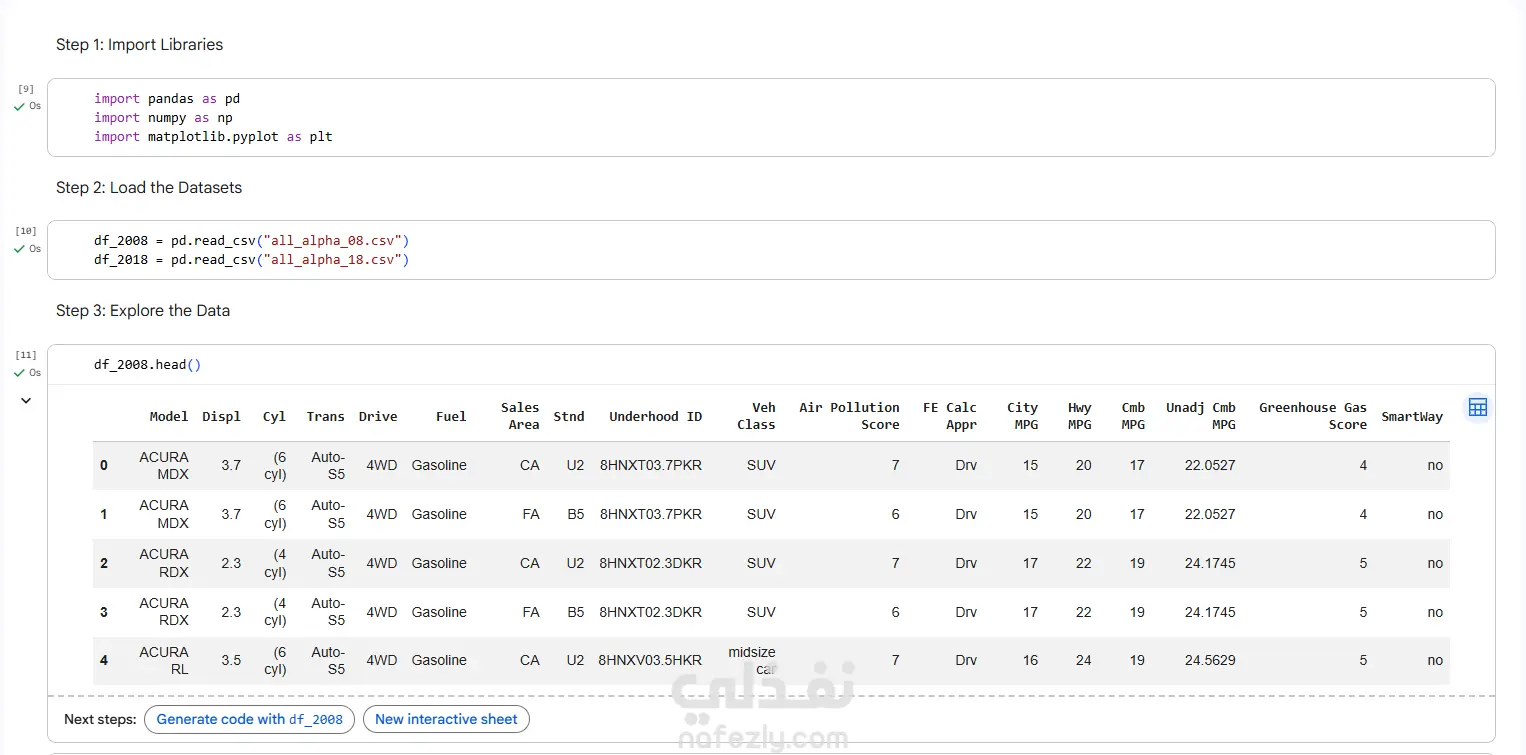Click the Greenhouse Gas Score in row 1
The width and height of the screenshot is (1526, 755).
(1363, 515)
